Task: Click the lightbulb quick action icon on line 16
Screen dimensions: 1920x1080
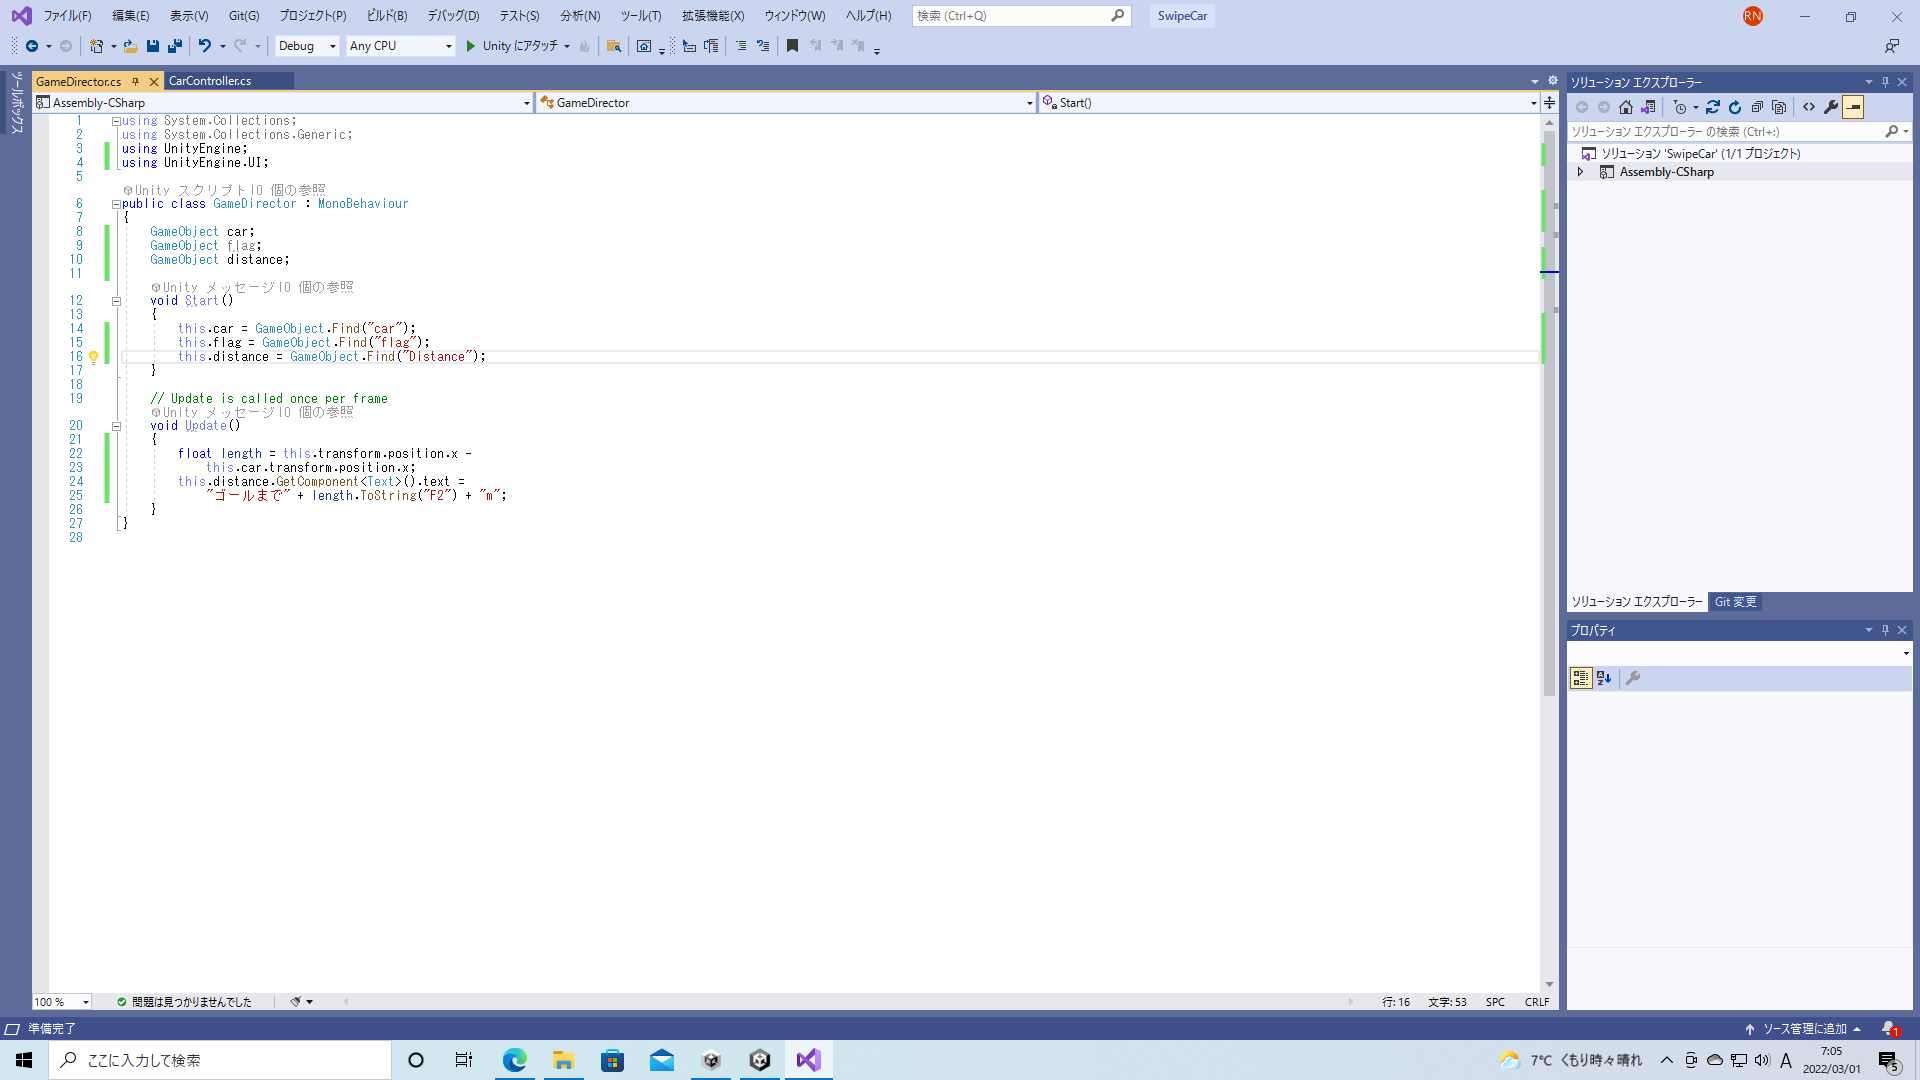Action: tap(94, 357)
